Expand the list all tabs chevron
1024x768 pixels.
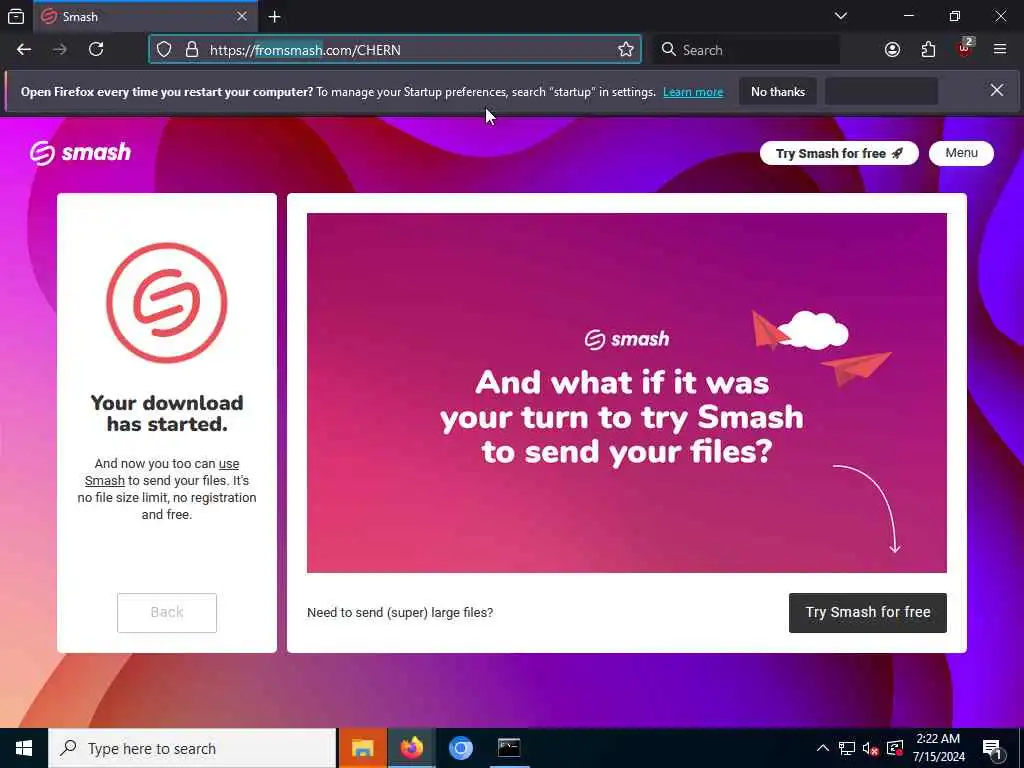coord(841,16)
